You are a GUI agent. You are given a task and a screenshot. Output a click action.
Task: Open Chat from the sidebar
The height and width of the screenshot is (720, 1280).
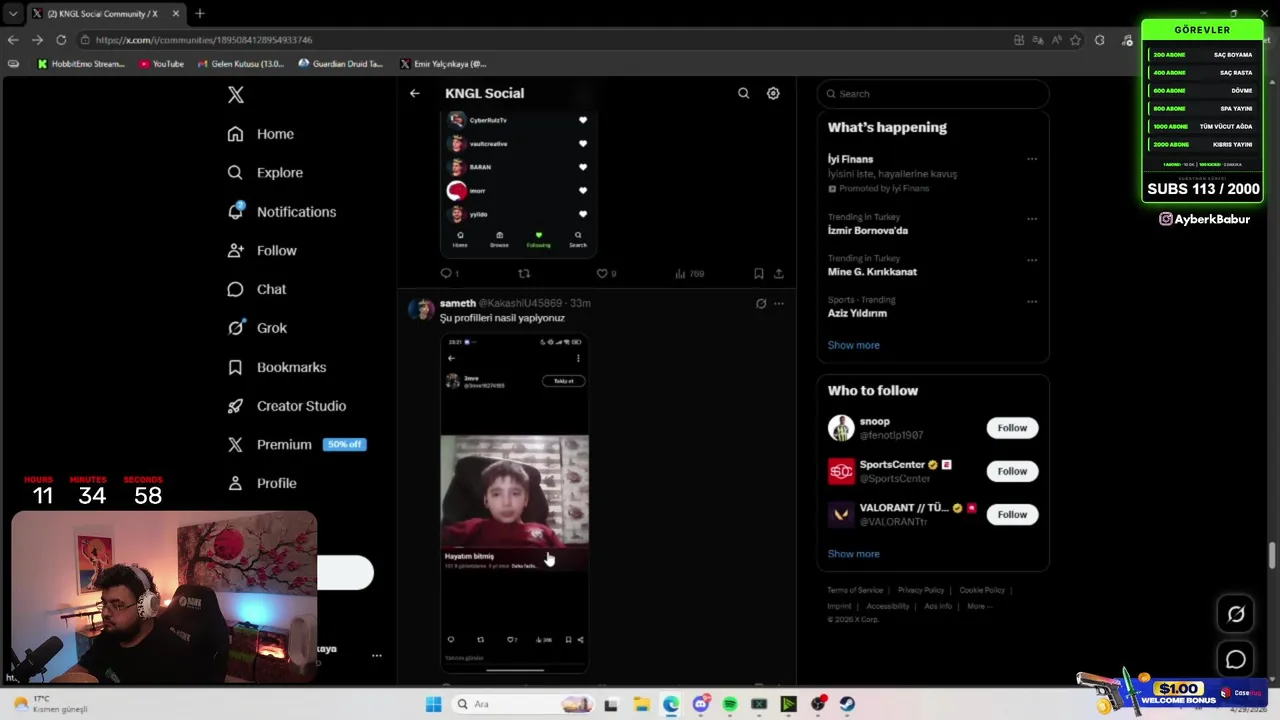click(x=257, y=289)
